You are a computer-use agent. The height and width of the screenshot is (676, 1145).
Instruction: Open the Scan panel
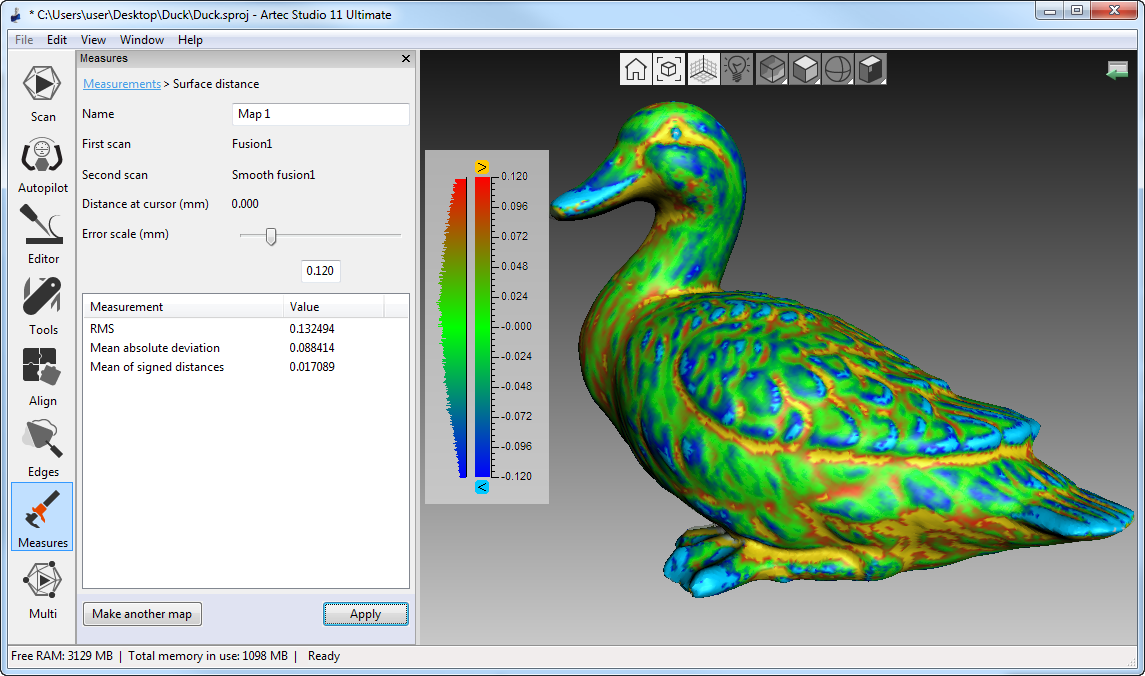click(42, 93)
